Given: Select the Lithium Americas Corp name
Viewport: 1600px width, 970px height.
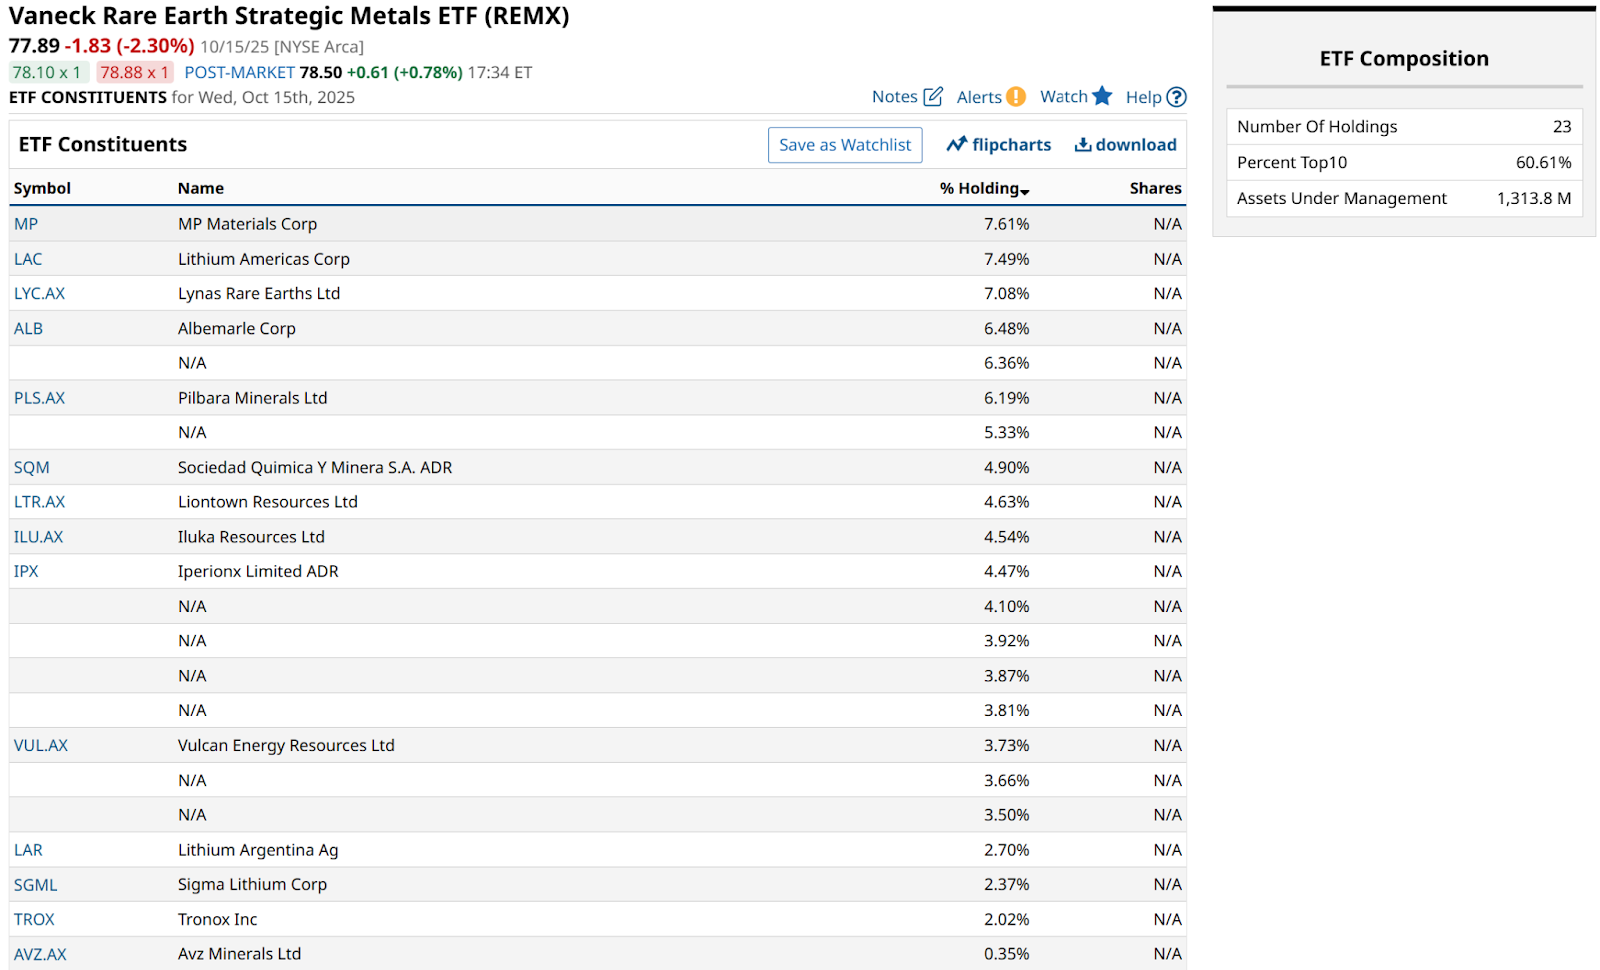Looking at the screenshot, I should (x=264, y=259).
